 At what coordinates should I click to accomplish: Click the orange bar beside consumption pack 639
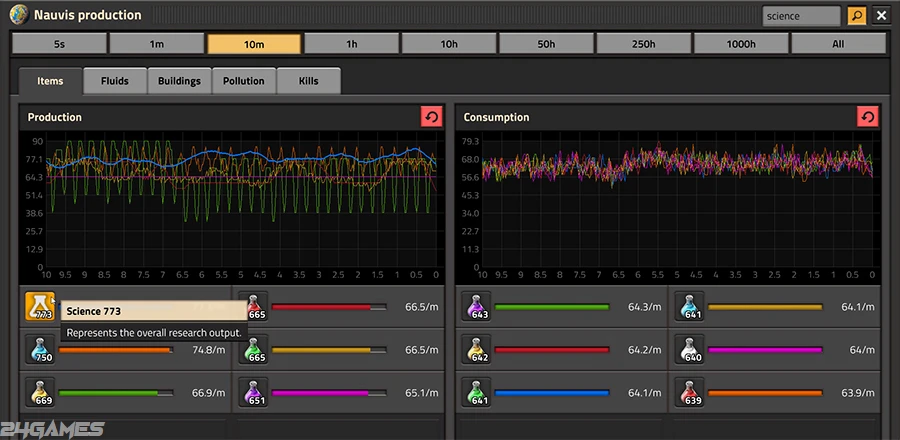click(x=765, y=393)
